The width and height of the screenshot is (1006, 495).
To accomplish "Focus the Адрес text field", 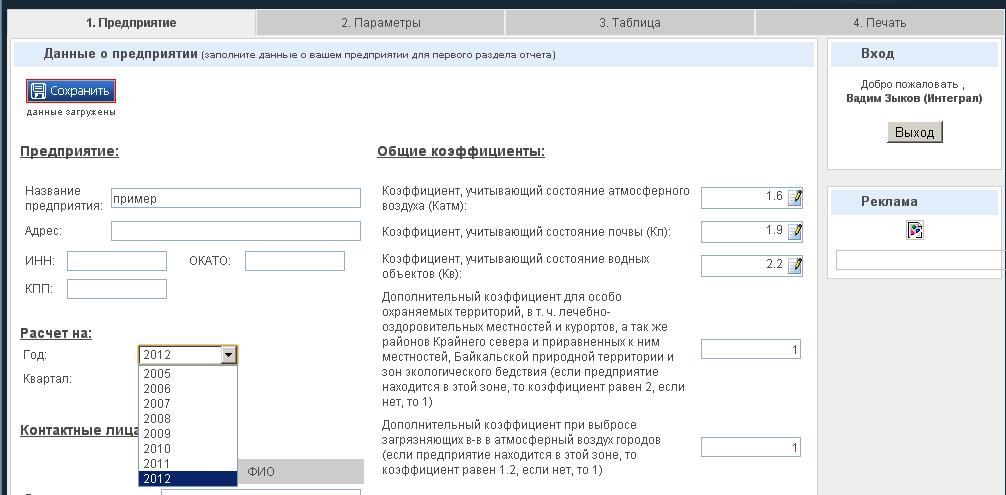I will tap(235, 231).
